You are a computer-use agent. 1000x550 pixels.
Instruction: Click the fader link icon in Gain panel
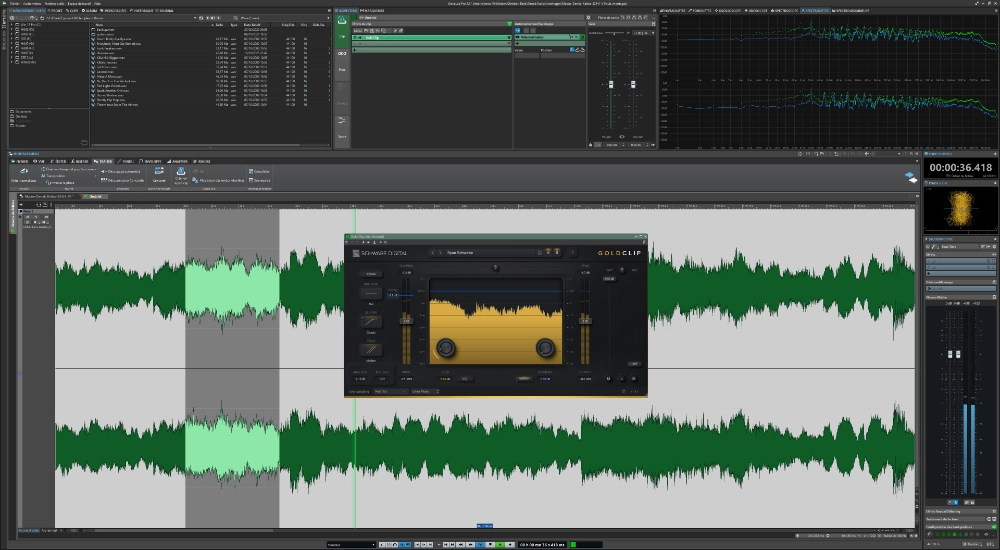pyautogui.click(x=622, y=137)
